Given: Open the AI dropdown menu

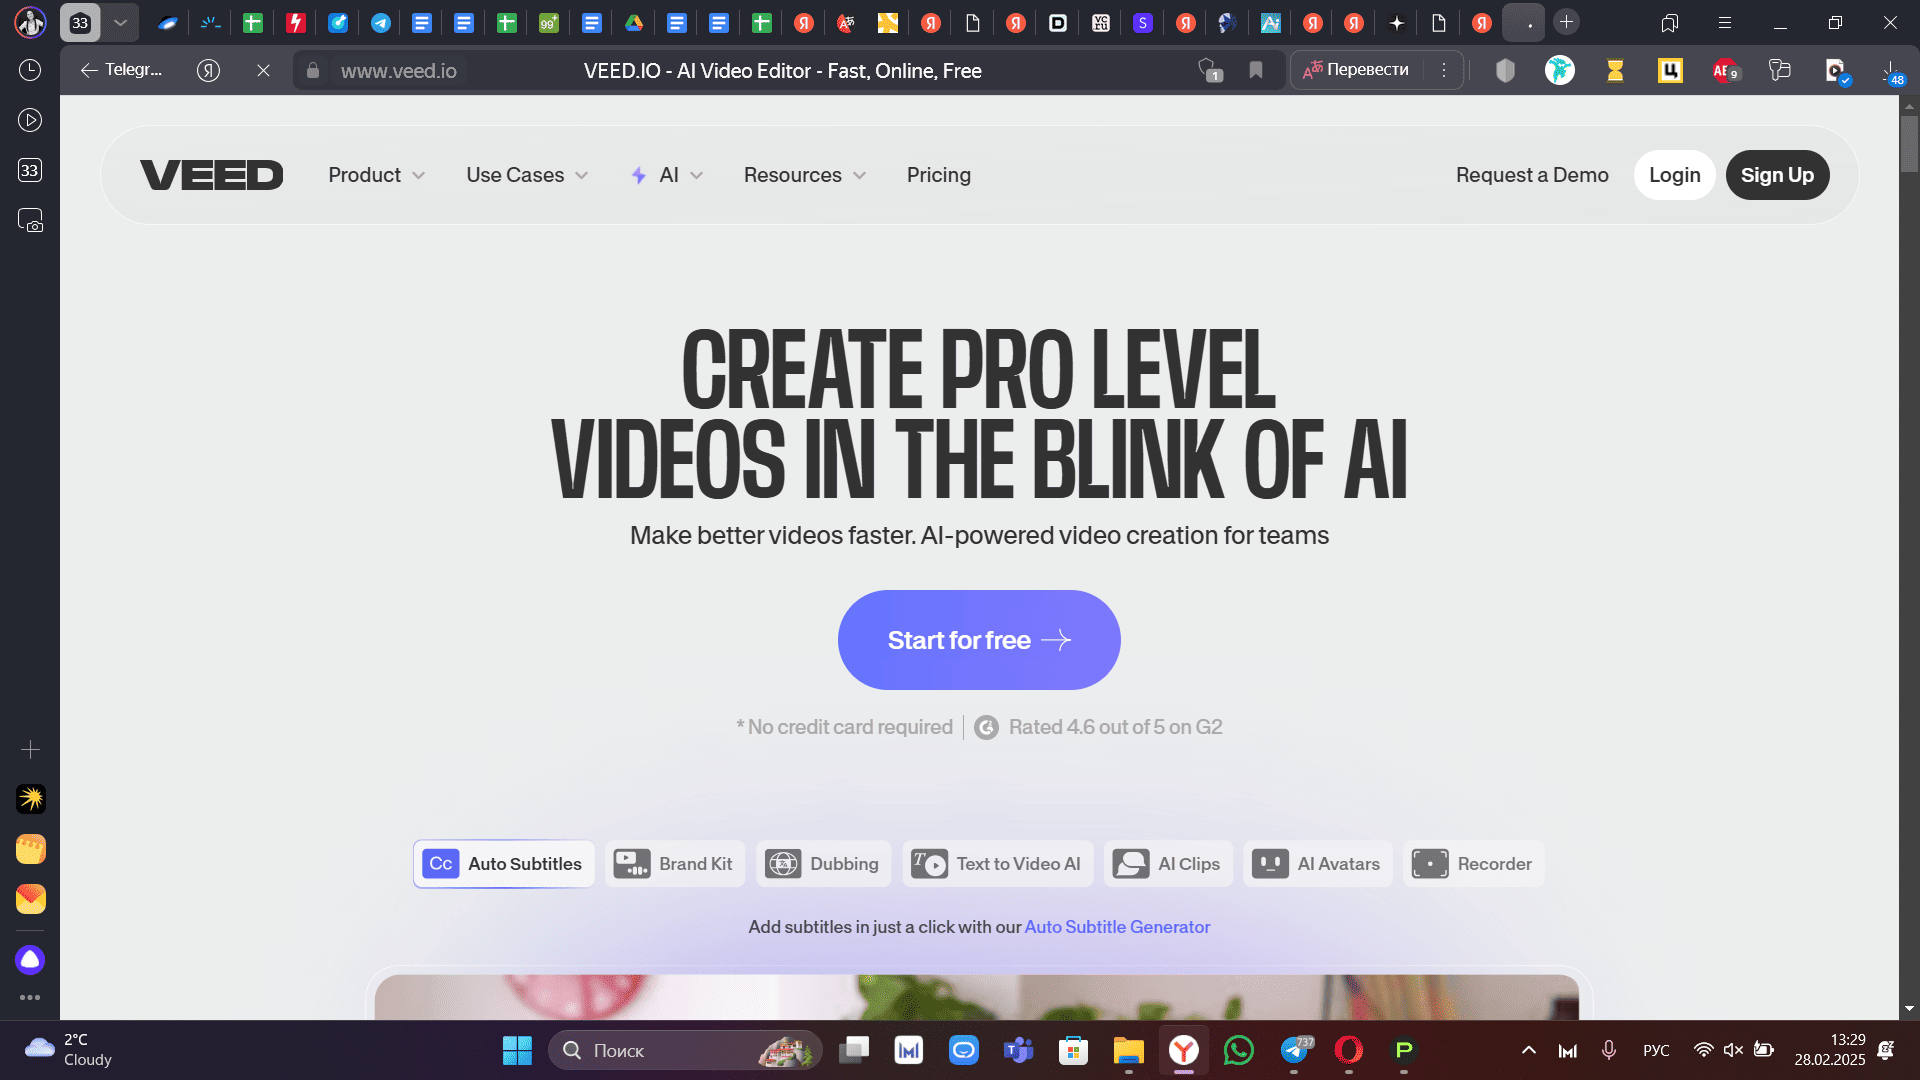Looking at the screenshot, I should pyautogui.click(x=667, y=175).
